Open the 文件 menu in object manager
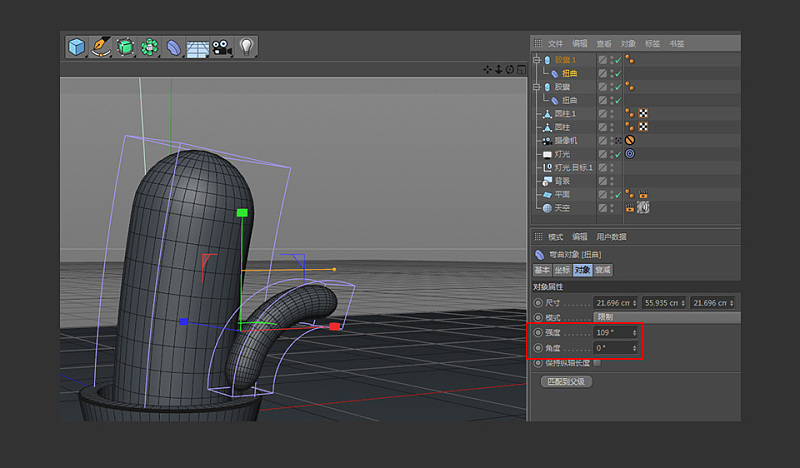 [555, 44]
